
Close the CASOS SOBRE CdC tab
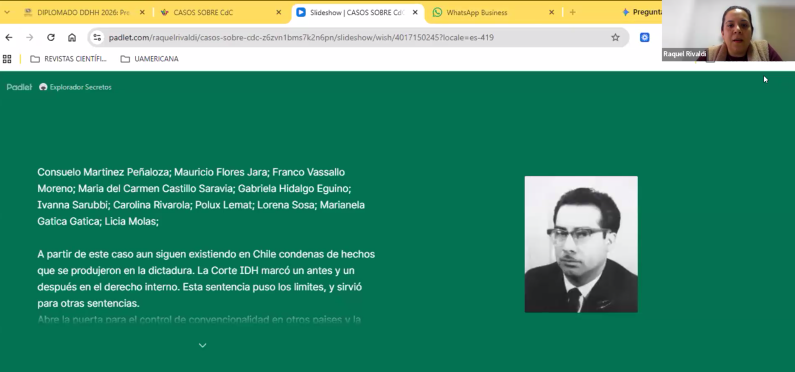[278, 13]
